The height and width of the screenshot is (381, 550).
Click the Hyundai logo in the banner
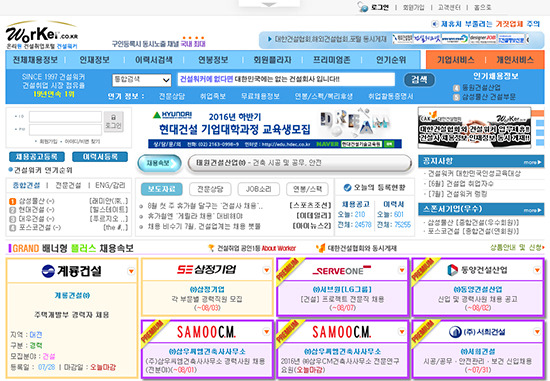173,115
